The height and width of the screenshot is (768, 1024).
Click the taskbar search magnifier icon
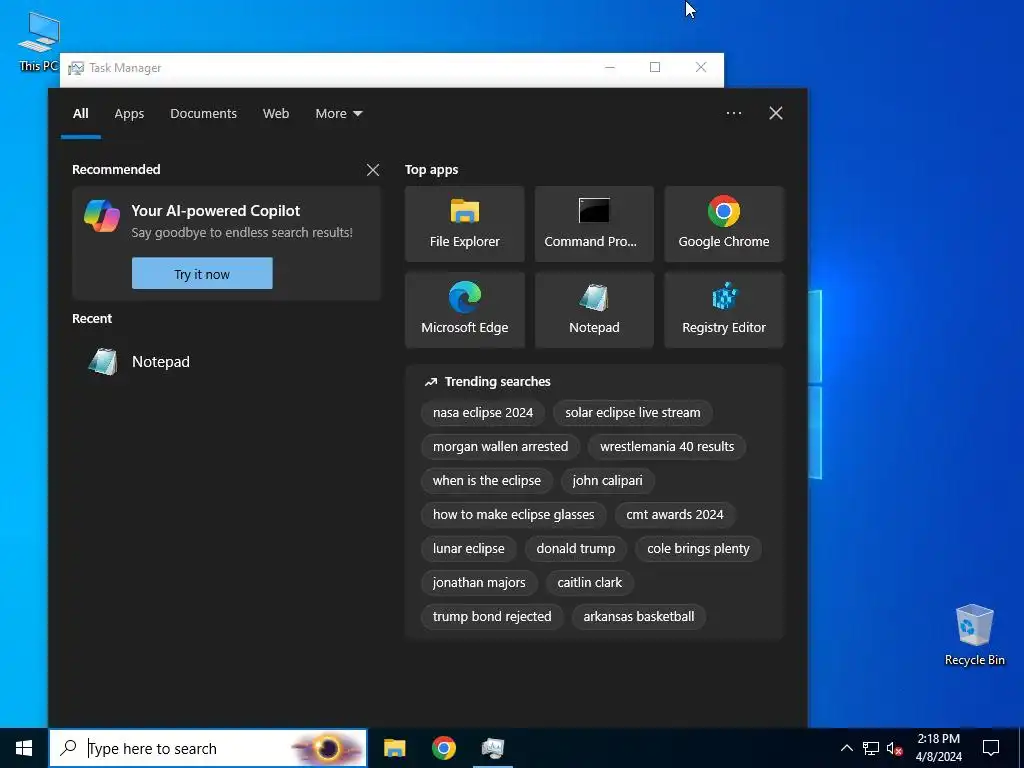(68, 748)
